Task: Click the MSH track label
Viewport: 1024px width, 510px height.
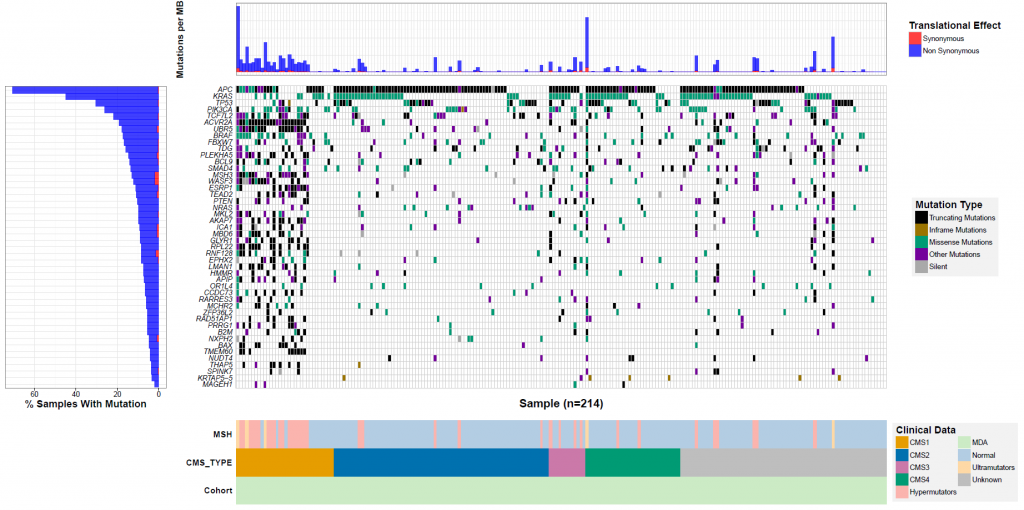Action: tap(224, 434)
